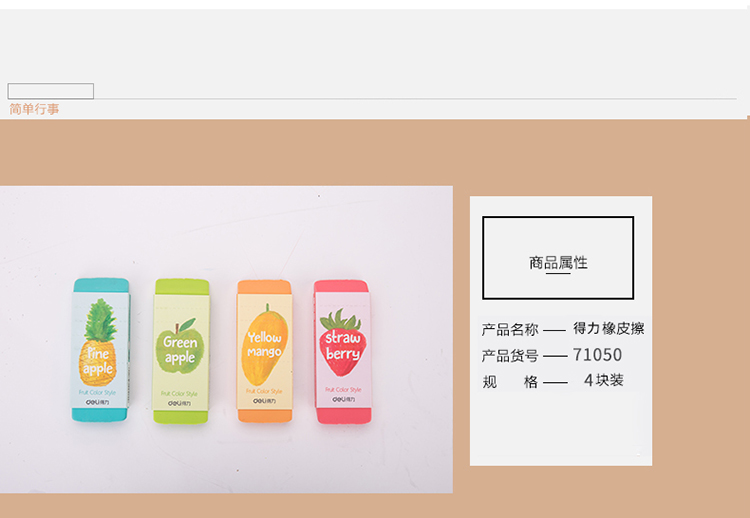The width and height of the screenshot is (750, 518).
Task: Click the 产品名称 label
Action: coord(510,330)
